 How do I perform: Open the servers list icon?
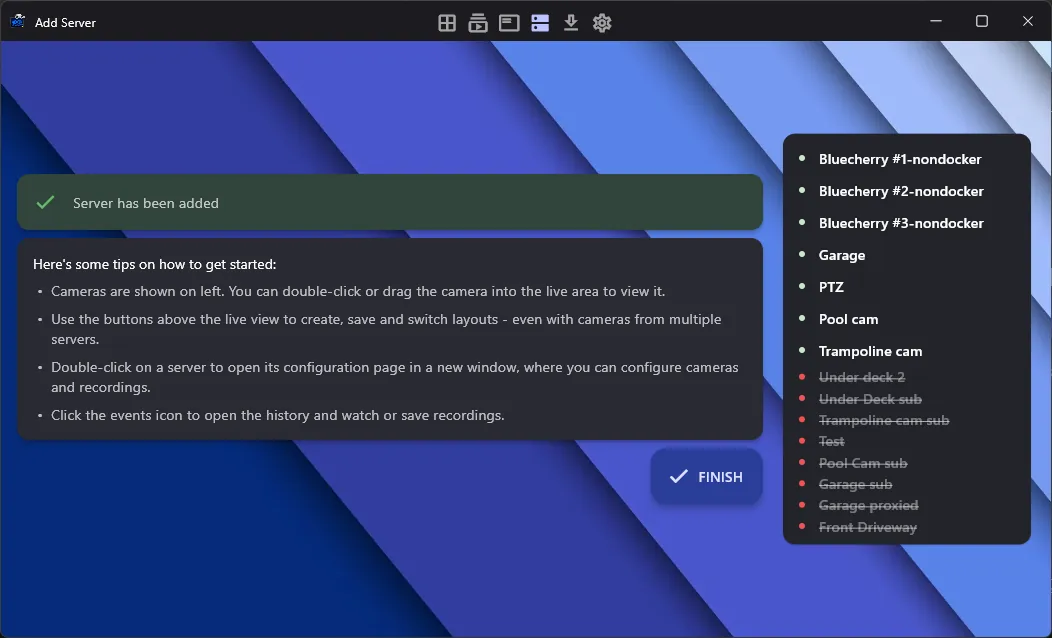(x=540, y=23)
